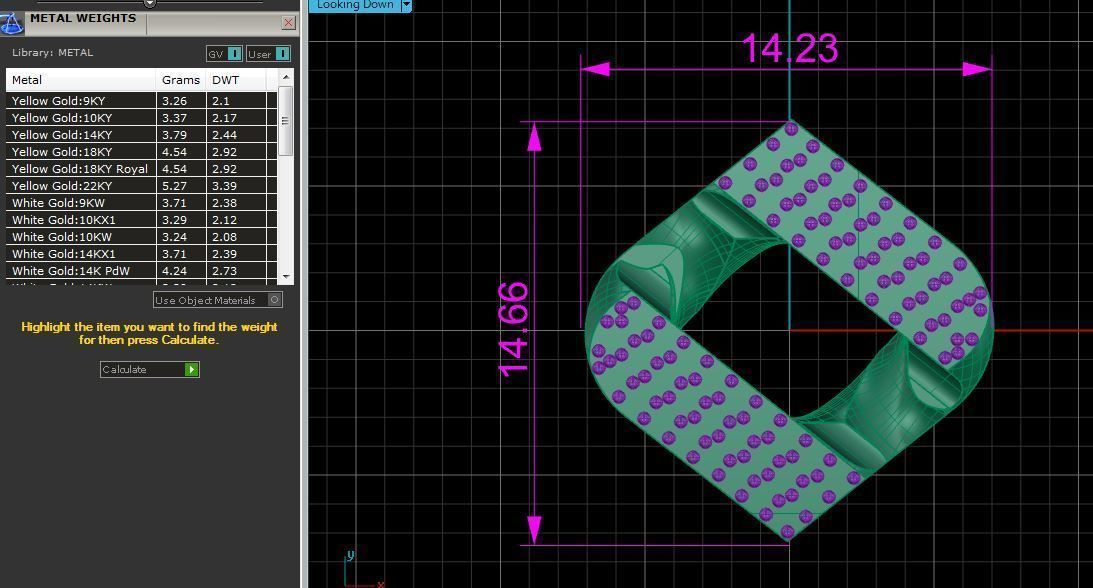Toggle the GV library switch
This screenshot has height=588, width=1093.
pyautogui.click(x=224, y=54)
